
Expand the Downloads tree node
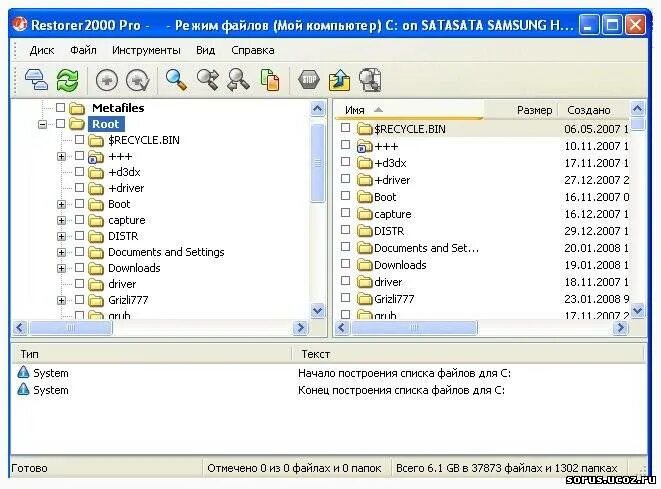(x=62, y=269)
